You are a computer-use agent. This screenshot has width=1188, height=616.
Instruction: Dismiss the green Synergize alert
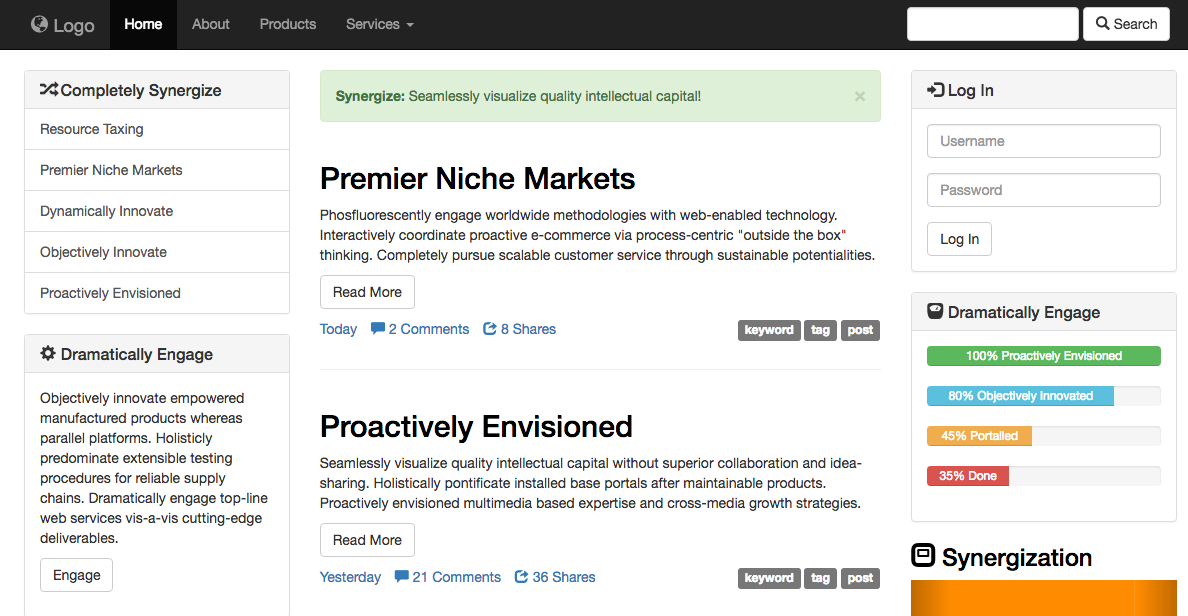click(860, 97)
